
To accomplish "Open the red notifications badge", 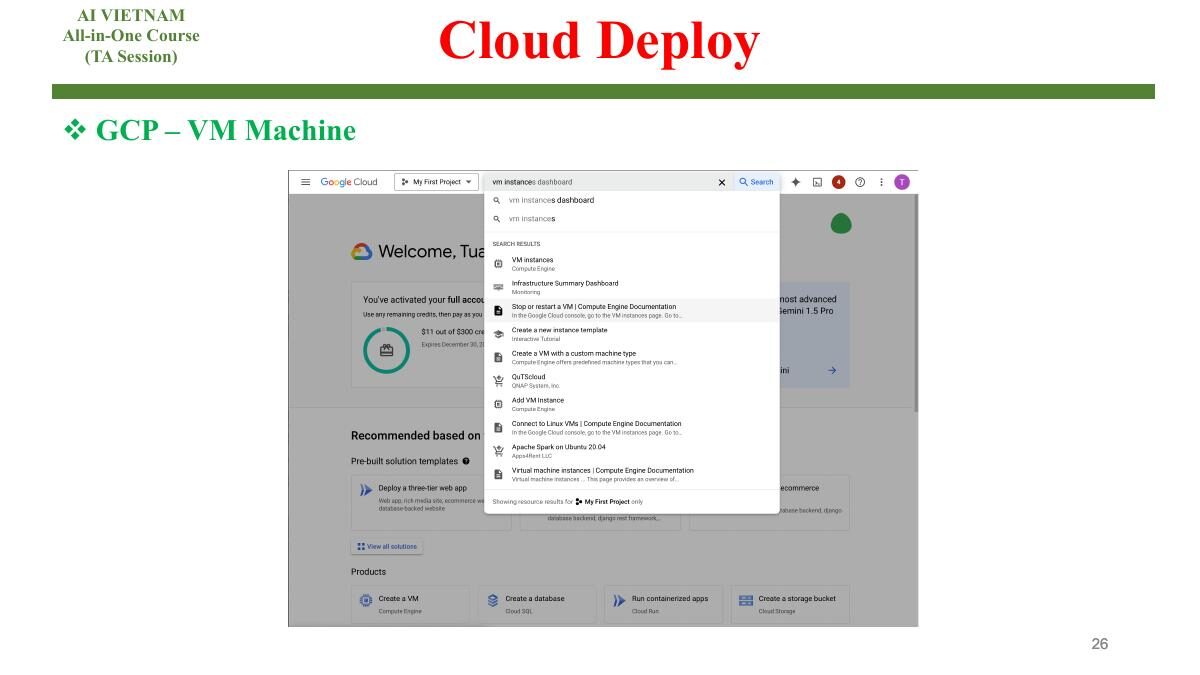I will pyautogui.click(x=838, y=182).
